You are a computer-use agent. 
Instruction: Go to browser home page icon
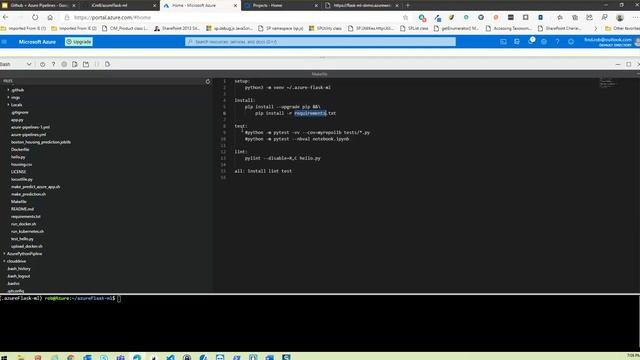point(50,17)
